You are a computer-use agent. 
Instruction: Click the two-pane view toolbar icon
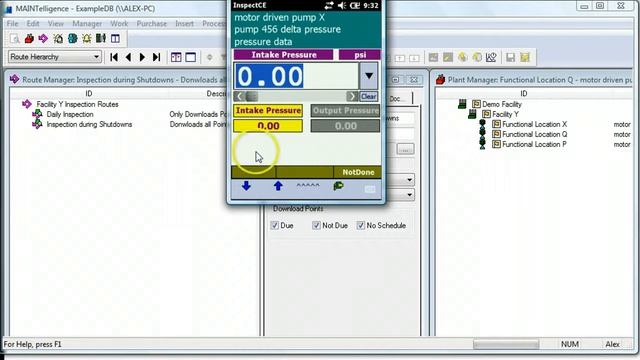[176, 57]
